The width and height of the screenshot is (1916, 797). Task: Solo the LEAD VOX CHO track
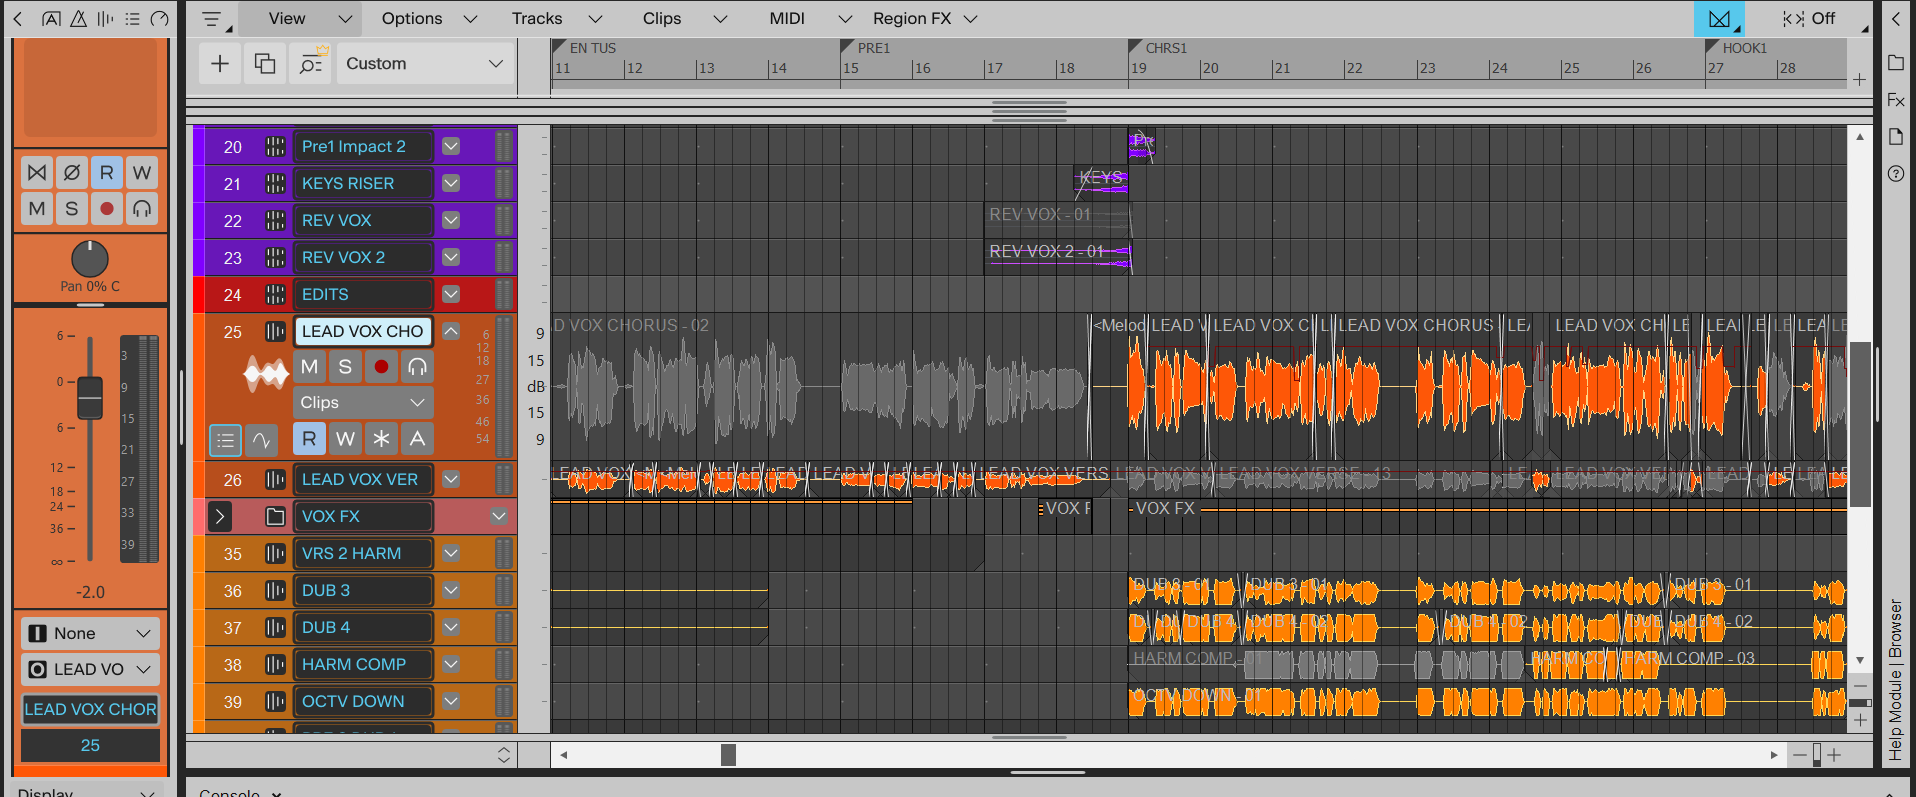(345, 367)
